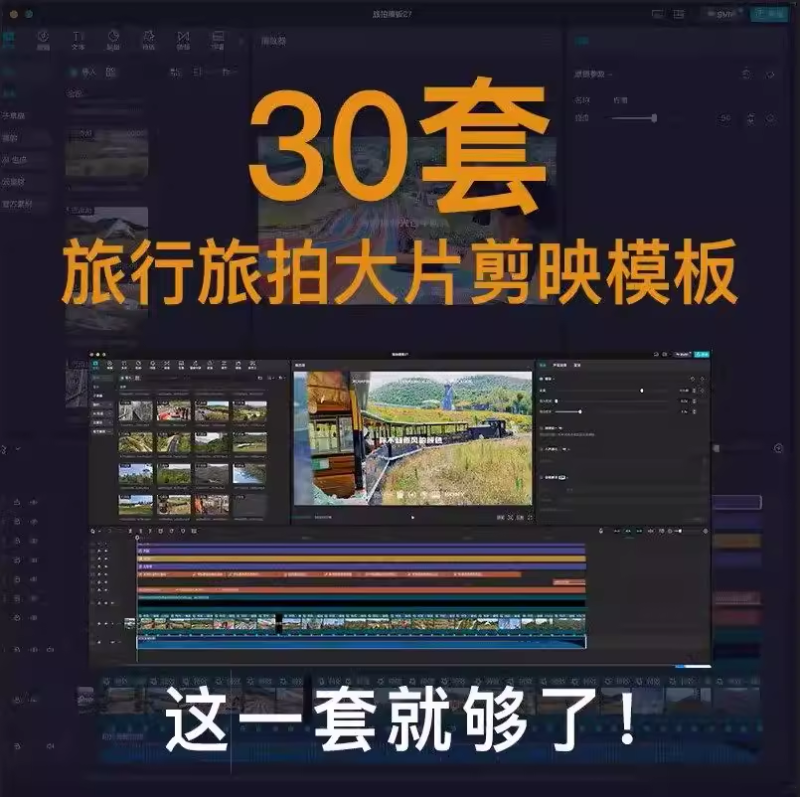Open the 转场 (Transitions) panel
This screenshot has width=800, height=797.
(184, 40)
